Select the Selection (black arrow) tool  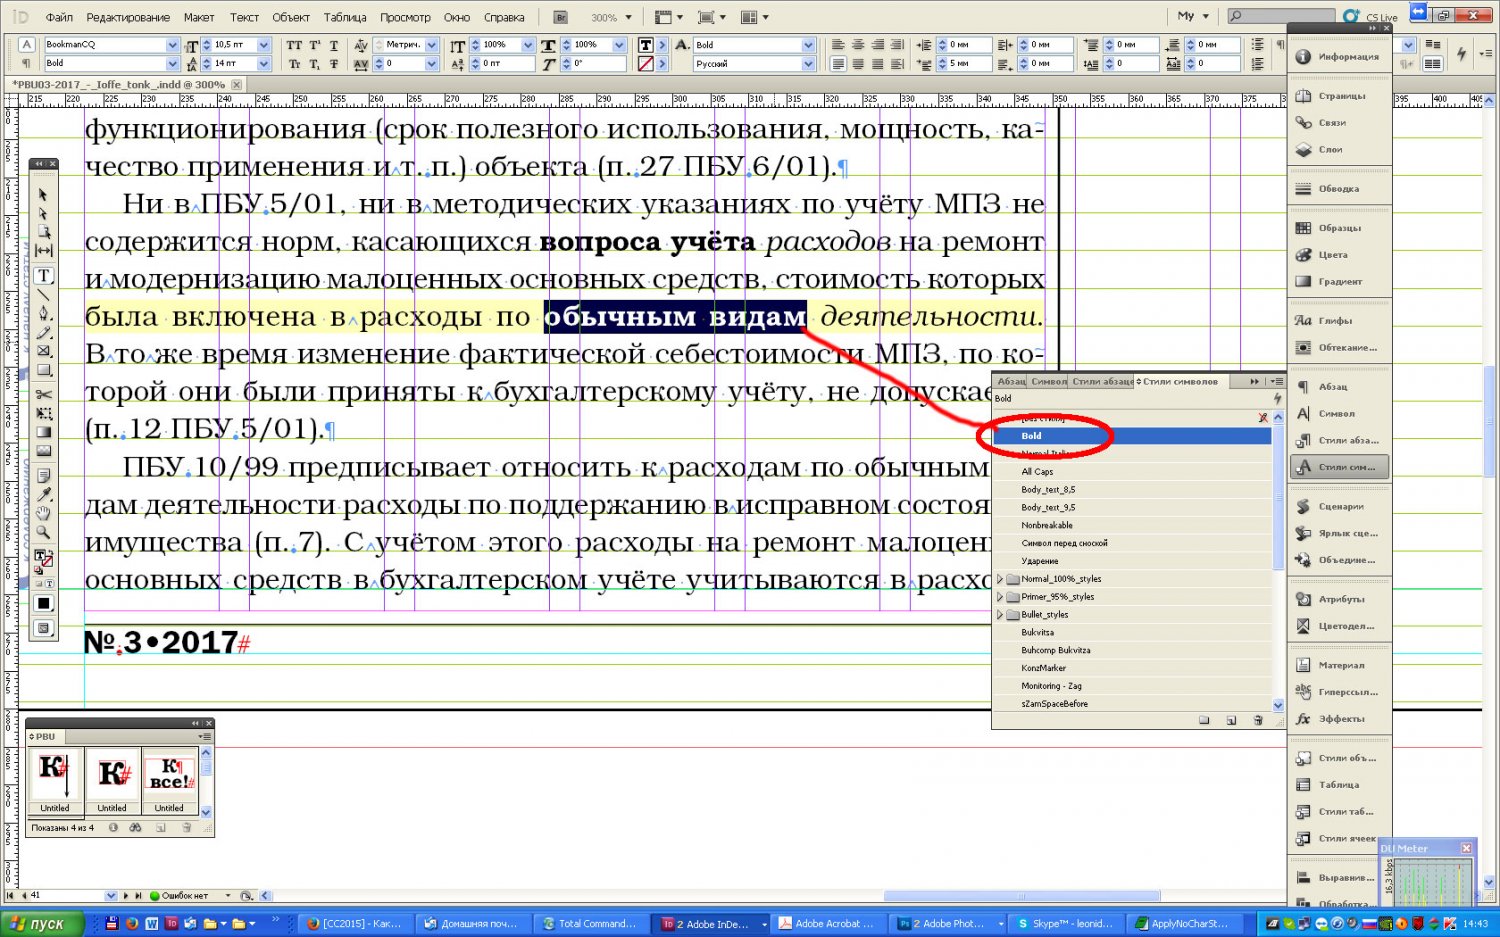coord(43,195)
